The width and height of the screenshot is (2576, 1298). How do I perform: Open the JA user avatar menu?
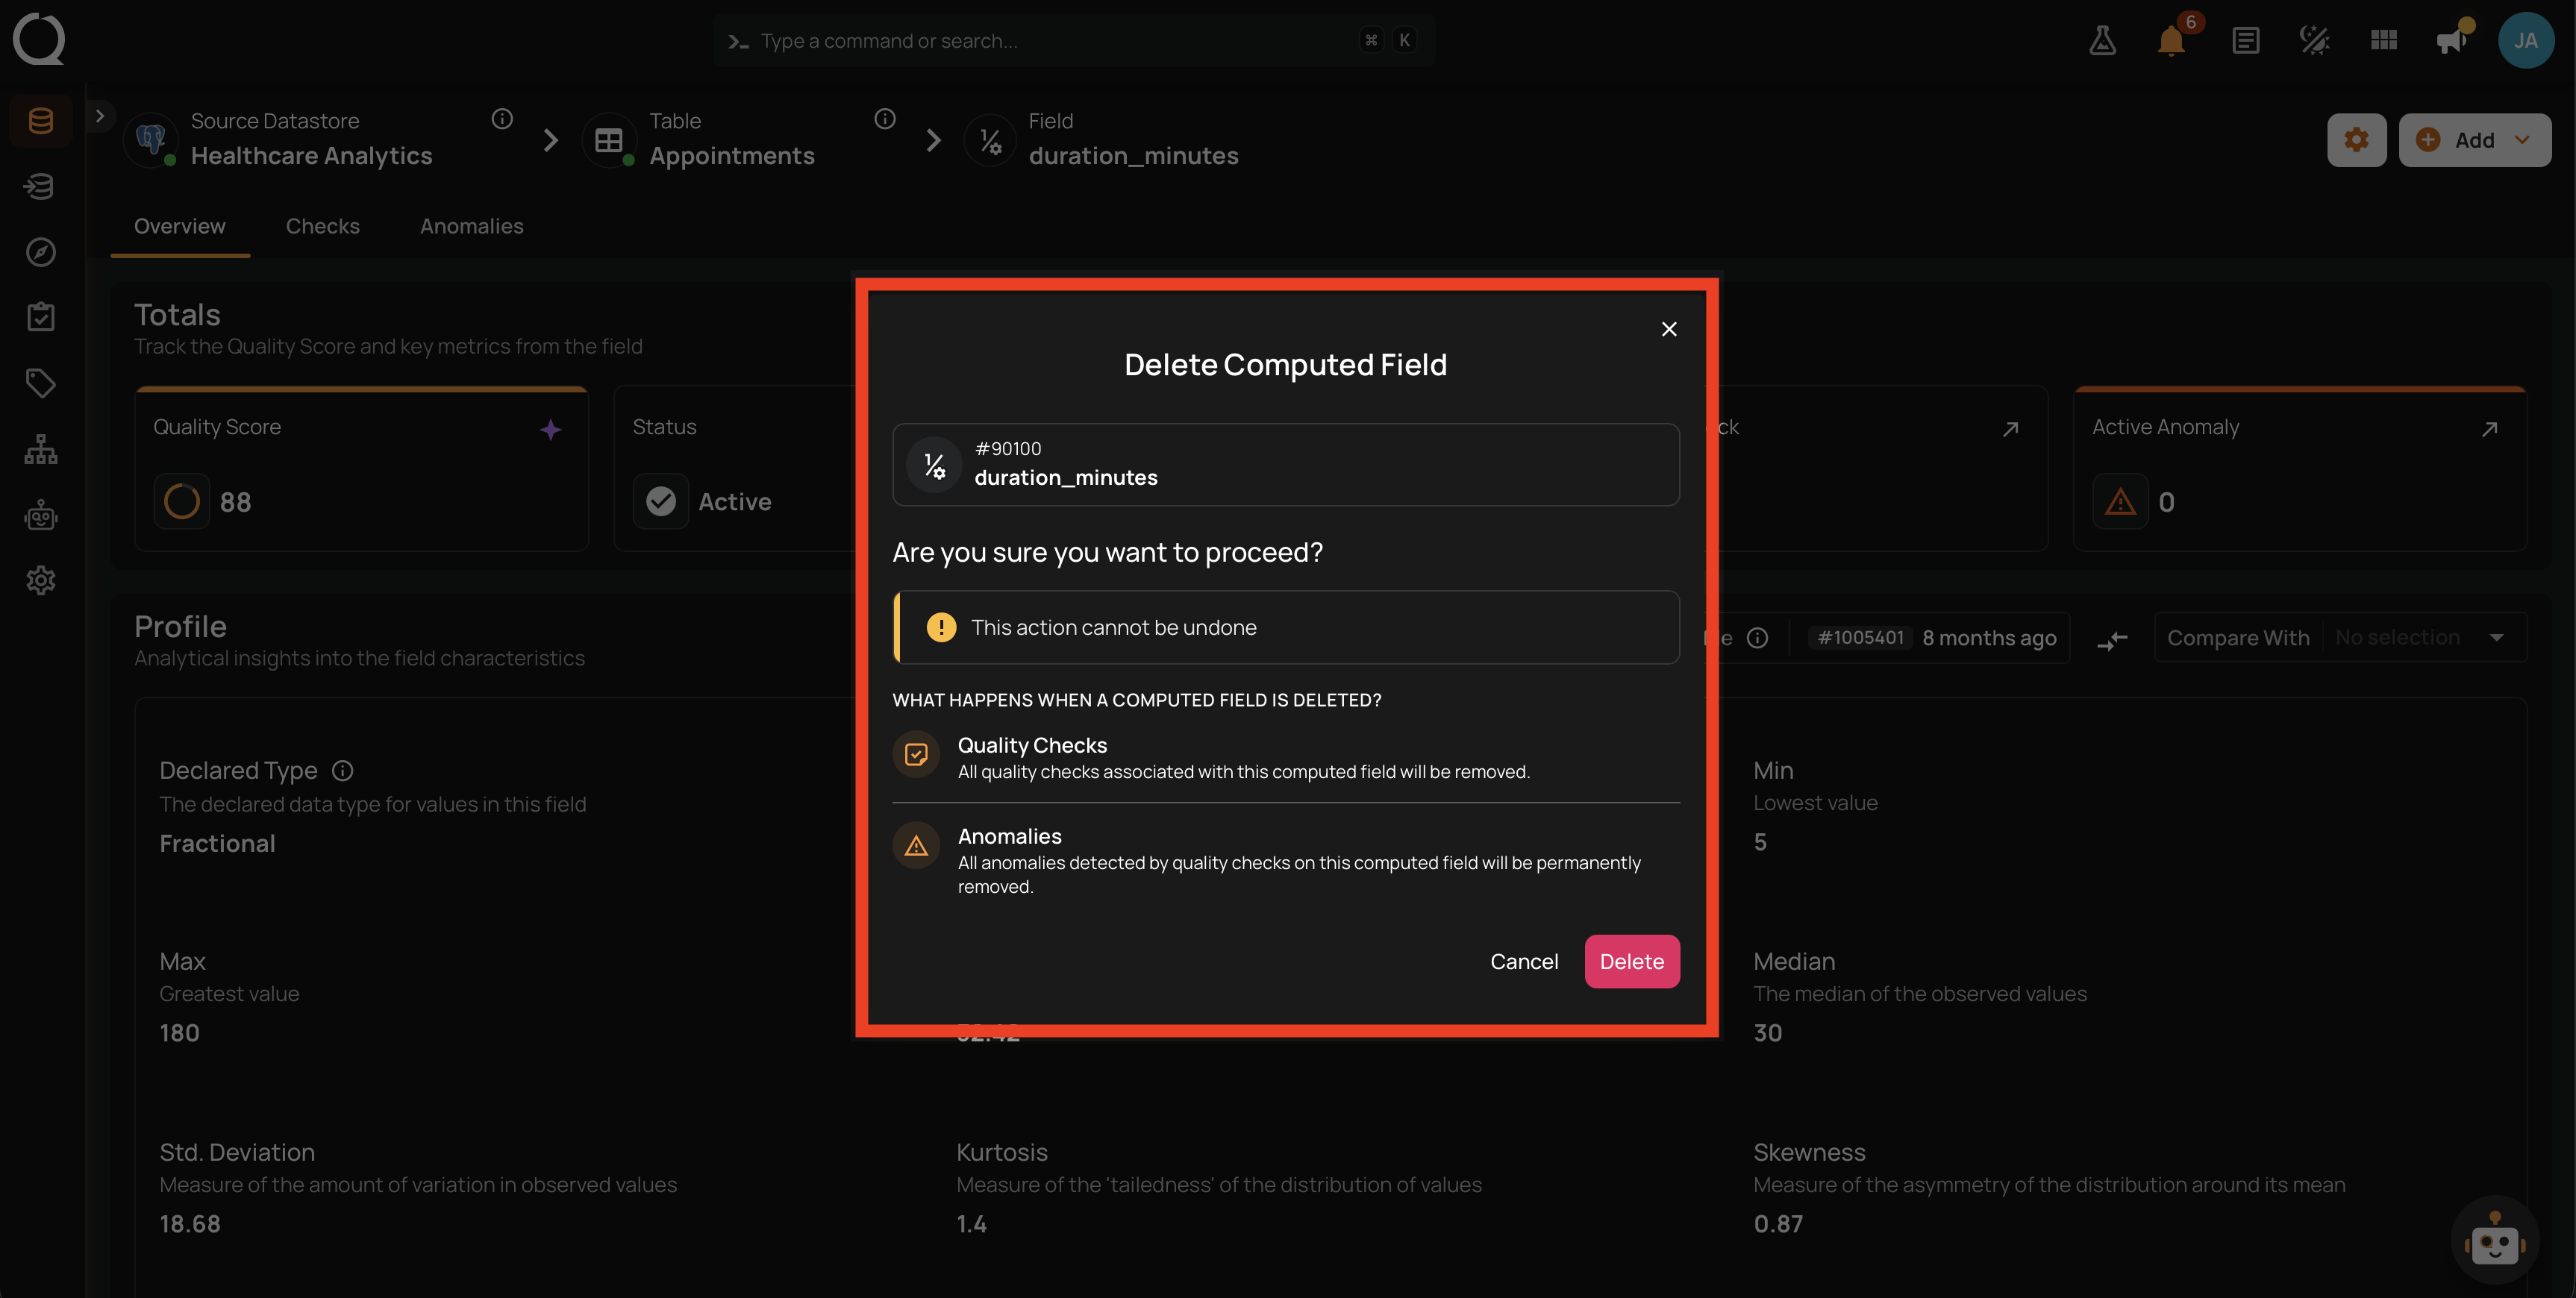pos(2526,40)
